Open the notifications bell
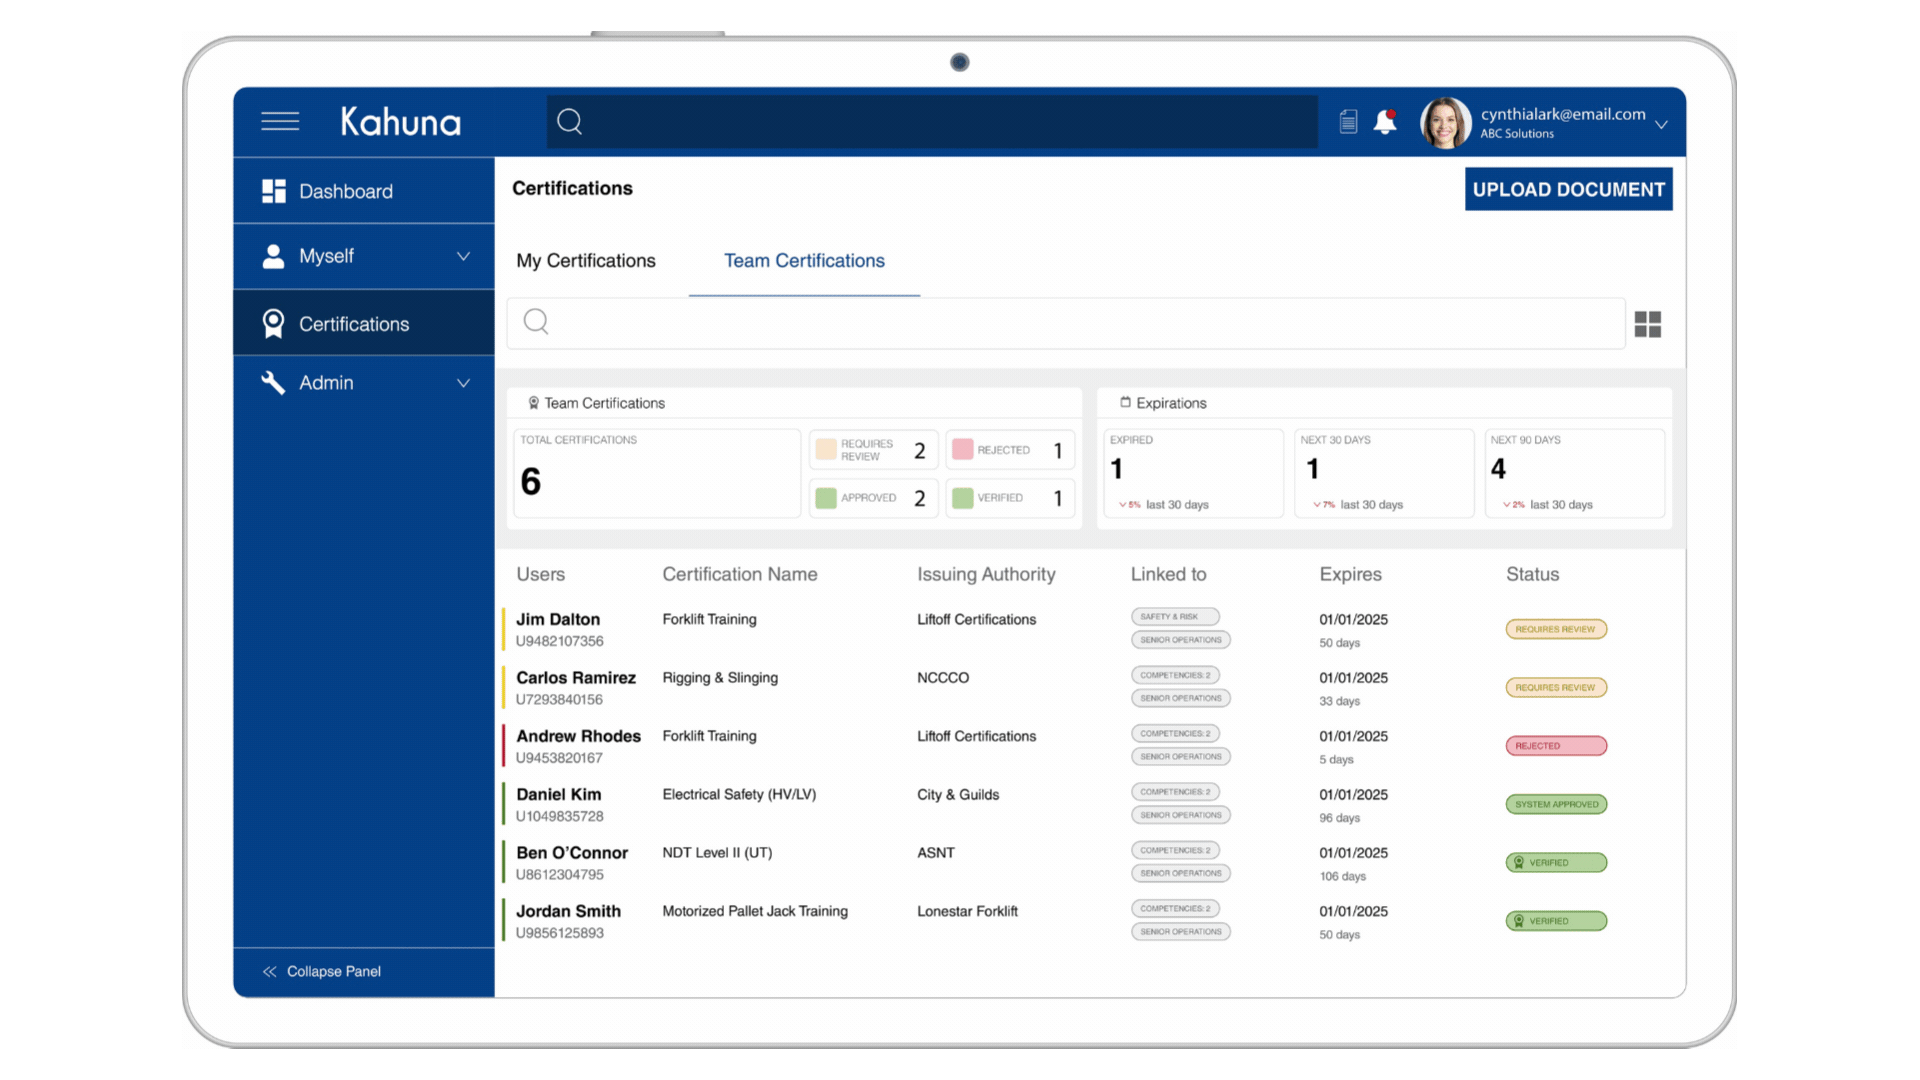1920x1080 pixels. (x=1385, y=122)
